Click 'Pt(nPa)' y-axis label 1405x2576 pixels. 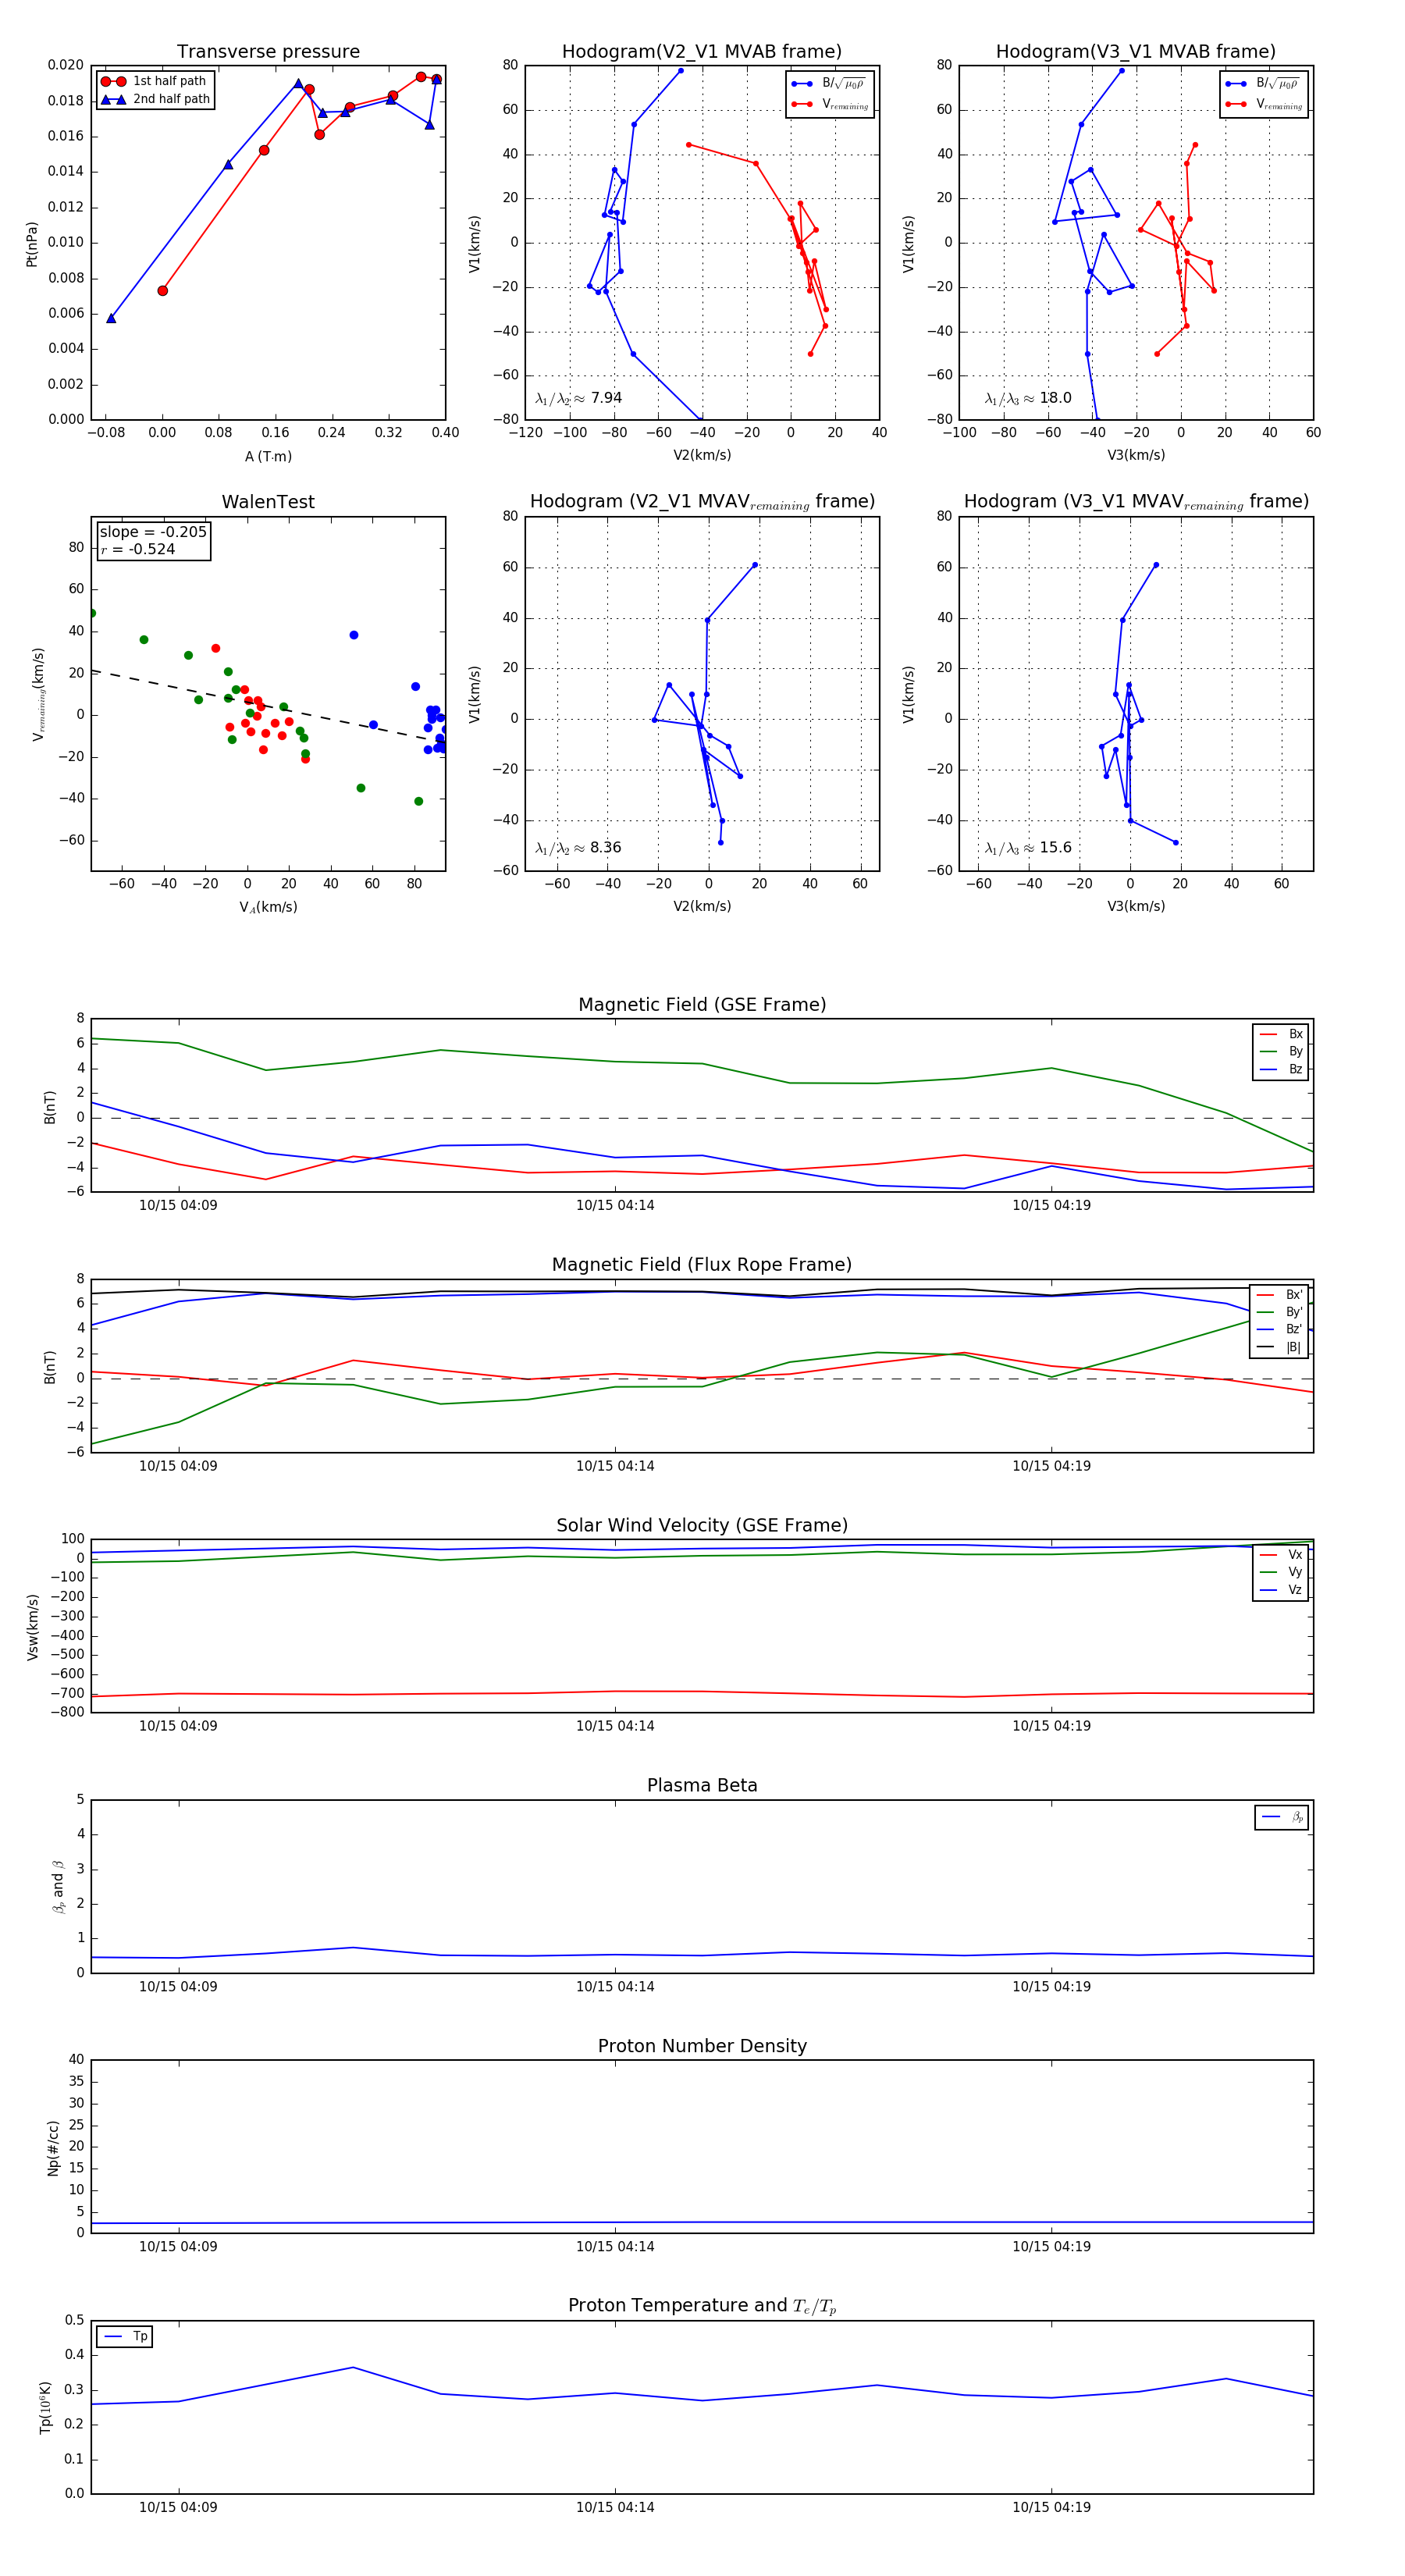pyautogui.click(x=32, y=243)
